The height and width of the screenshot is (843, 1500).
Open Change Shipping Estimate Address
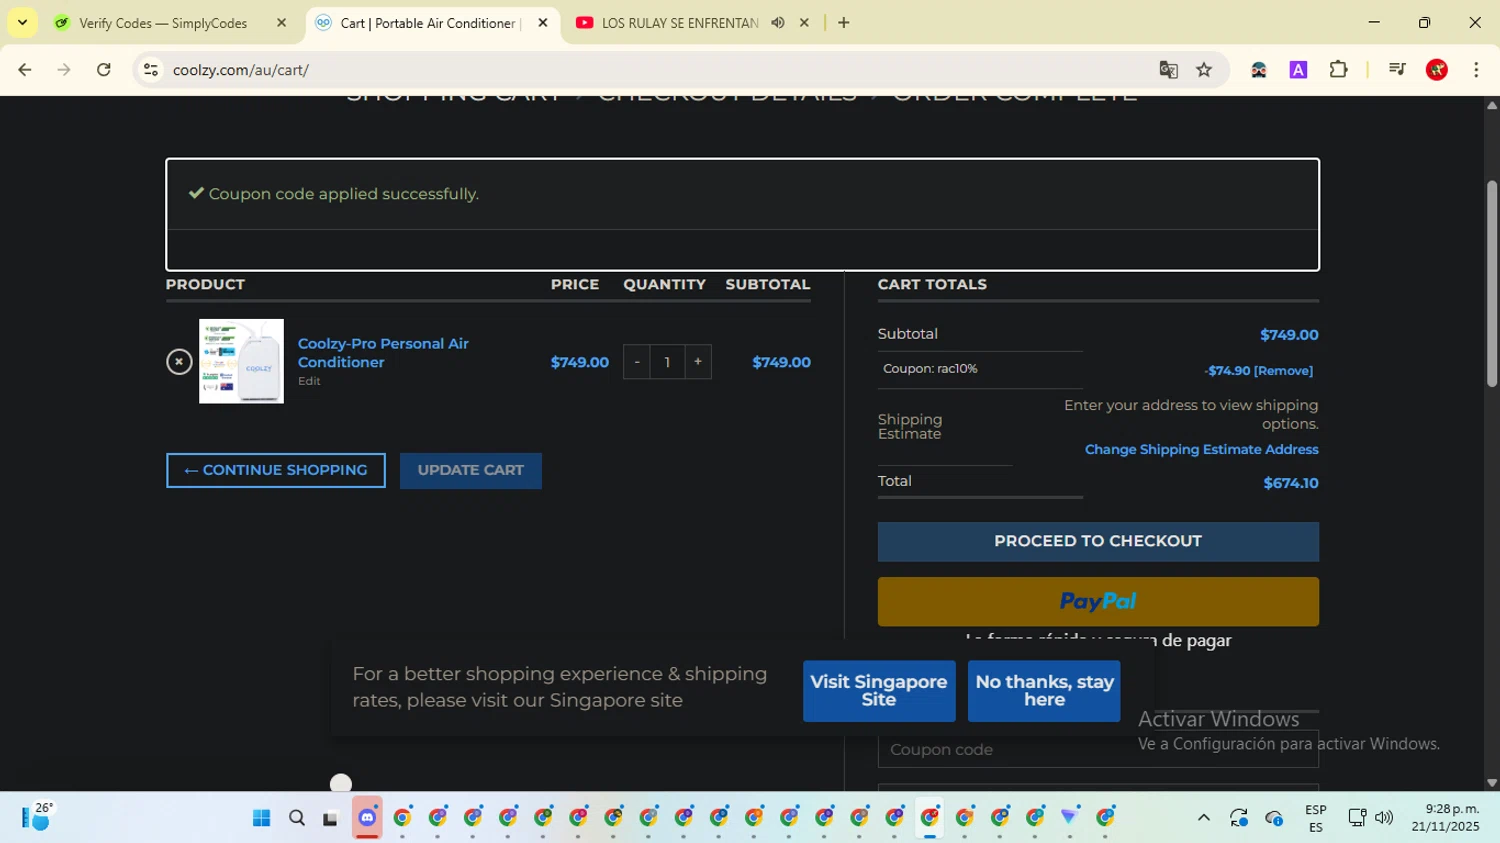[x=1201, y=450]
